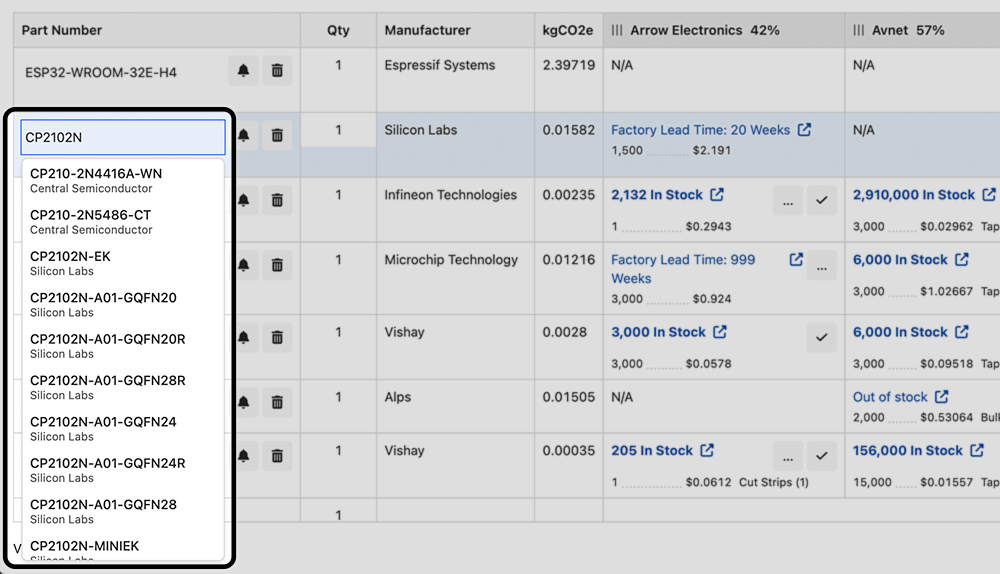Select CP2102N-EK from the suggestions
Image resolution: width=1000 pixels, height=574 pixels.
point(123,263)
